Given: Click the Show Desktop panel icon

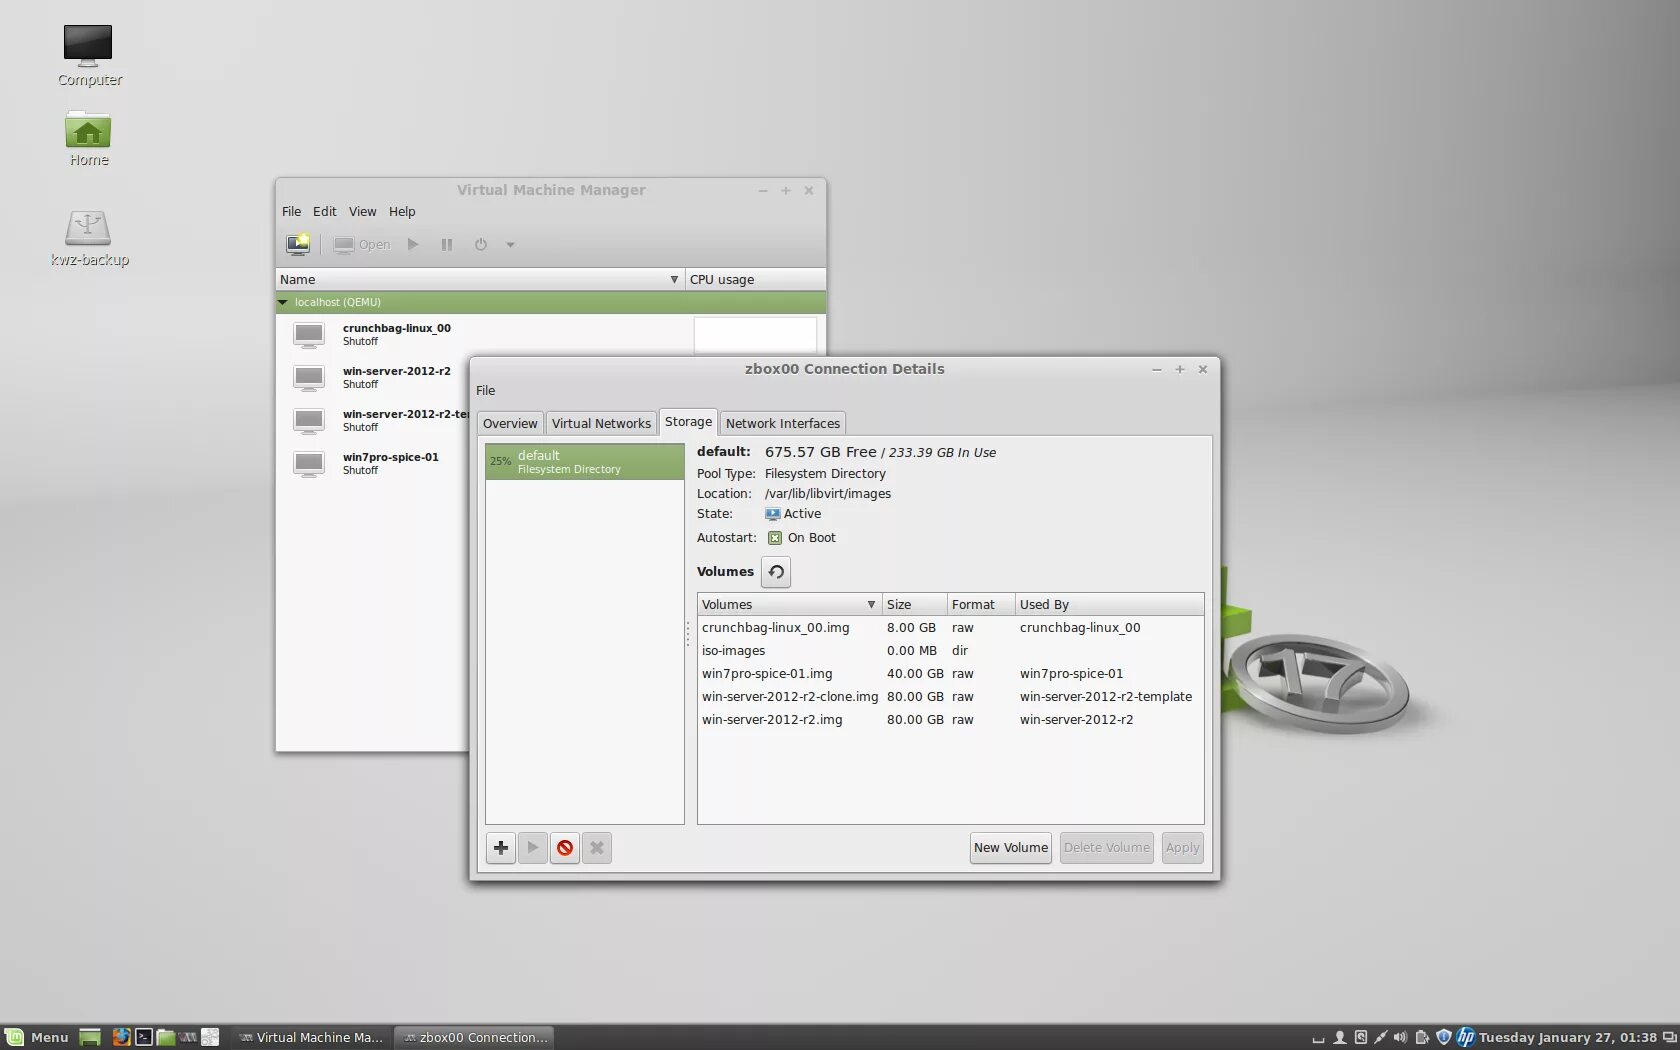Looking at the screenshot, I should pos(90,1038).
